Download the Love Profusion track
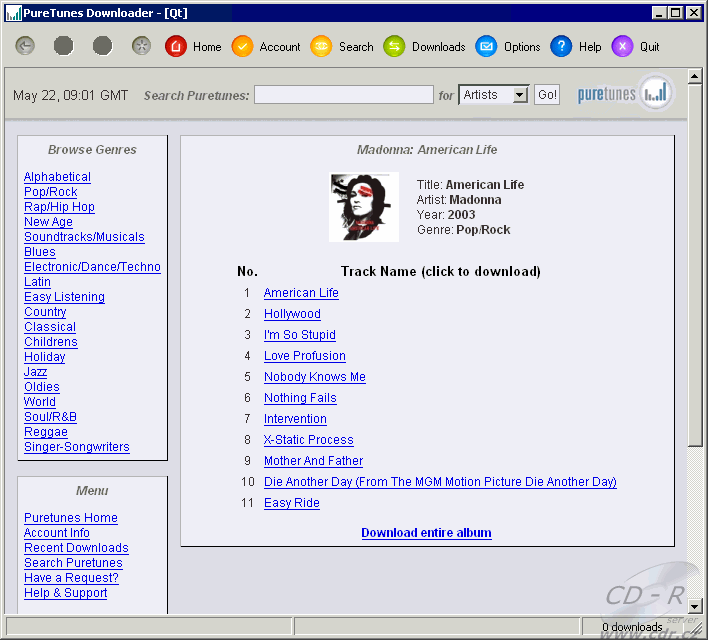The height and width of the screenshot is (640, 708). pos(305,355)
